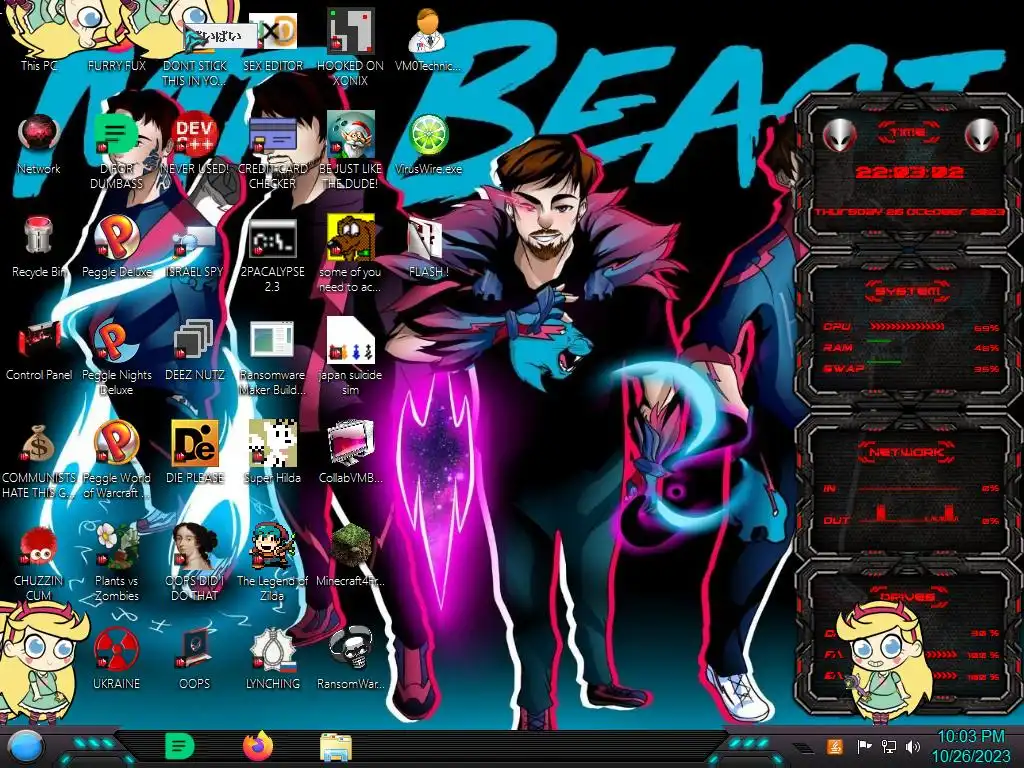1024x768 pixels.
Task: Open the some of you need to ac... dog icon
Action: [350, 255]
